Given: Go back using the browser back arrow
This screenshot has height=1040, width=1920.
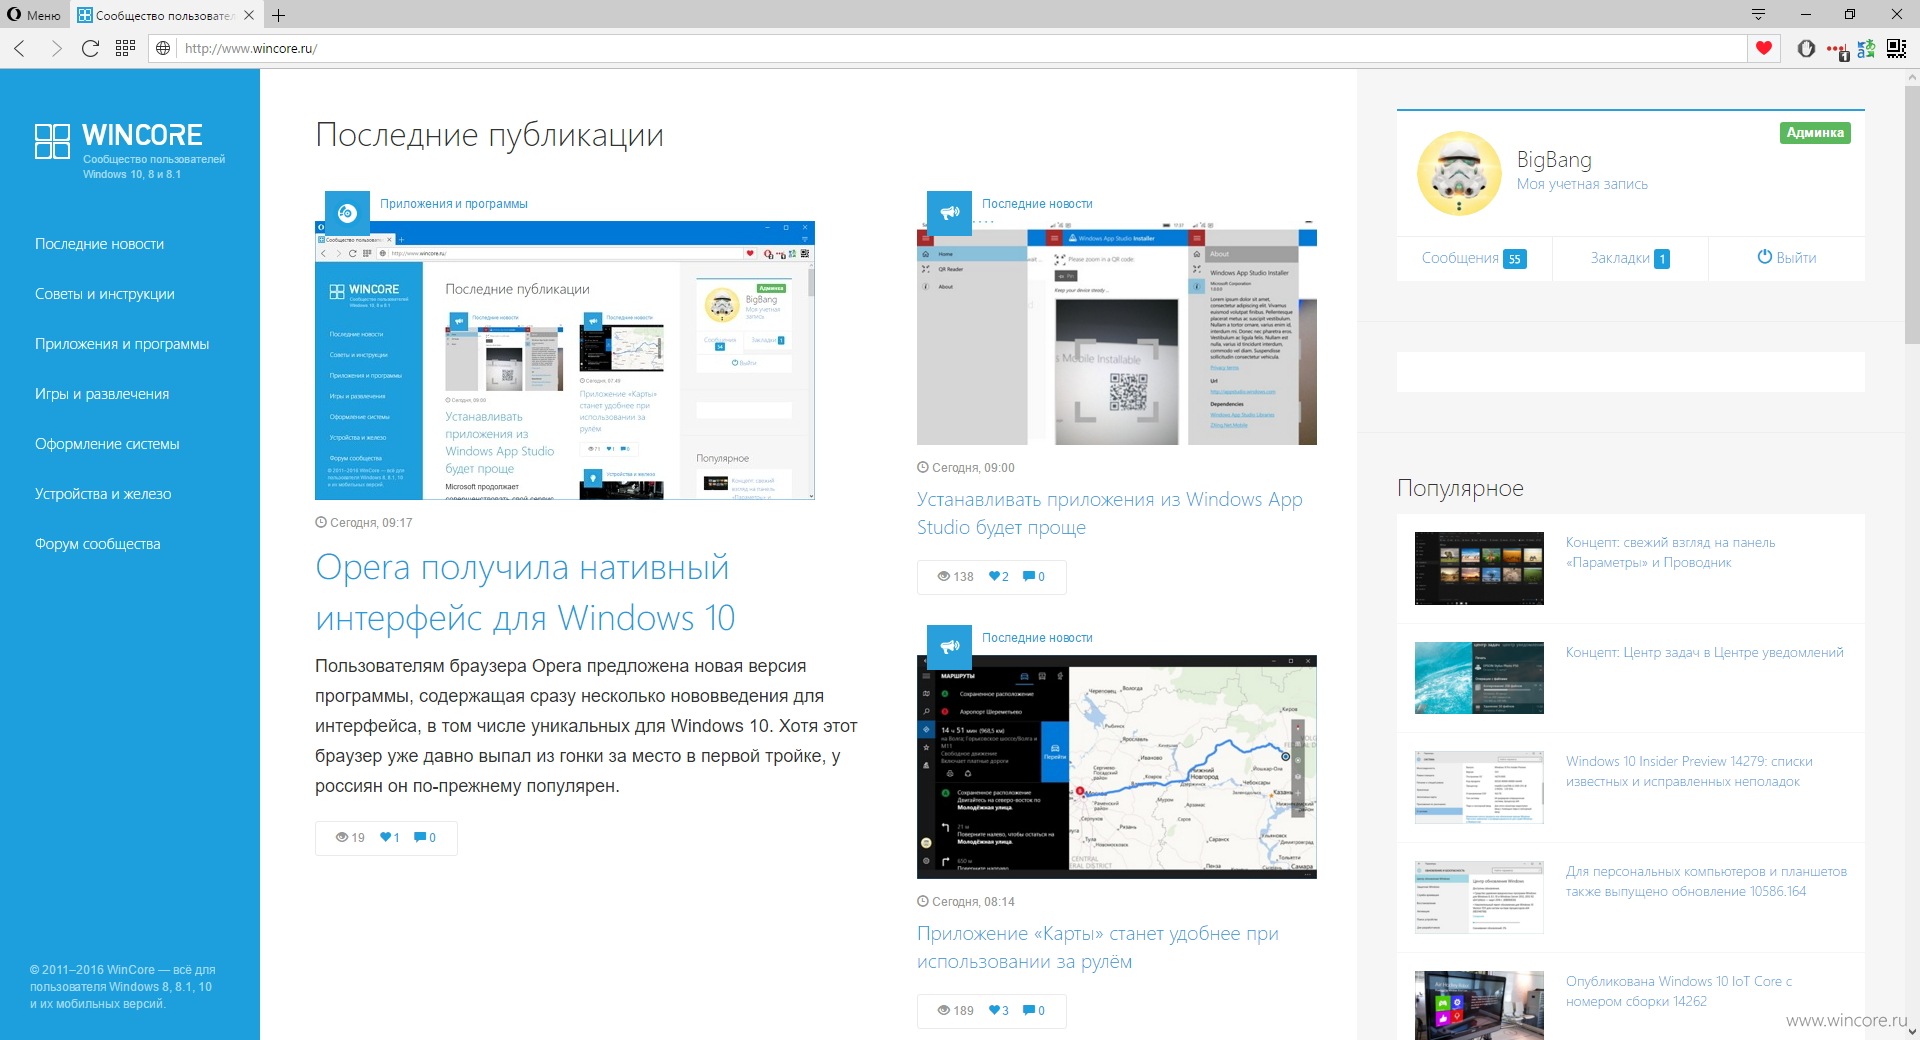Looking at the screenshot, I should pos(20,48).
